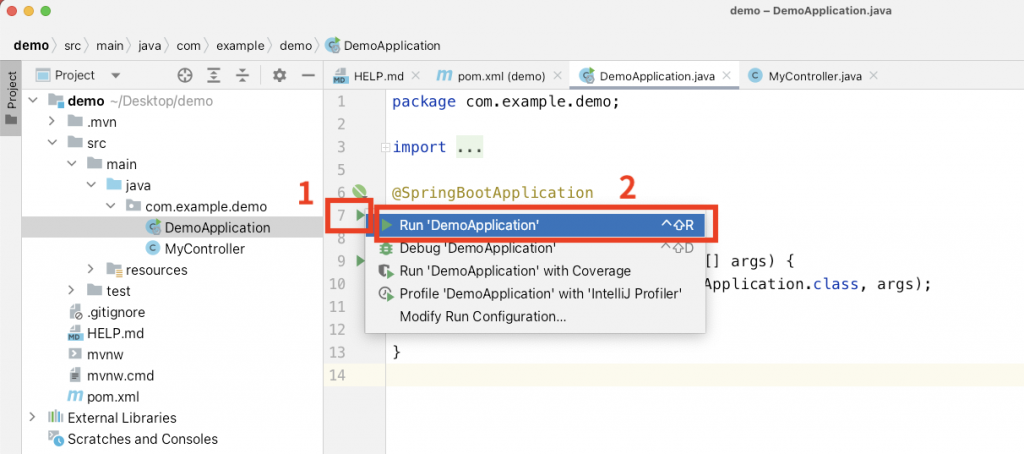Click src in the breadcrumb path
The image size is (1024, 454).
click(73, 46)
